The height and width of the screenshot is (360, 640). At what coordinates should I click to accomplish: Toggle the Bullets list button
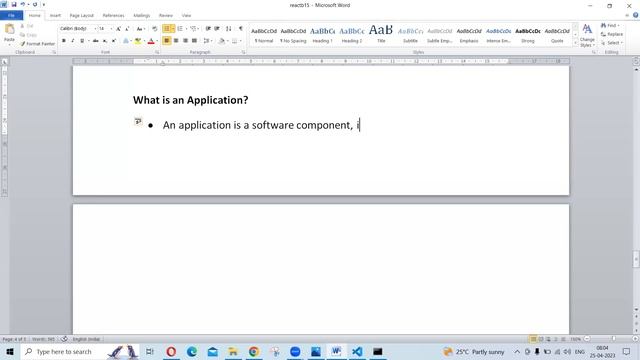167,29
